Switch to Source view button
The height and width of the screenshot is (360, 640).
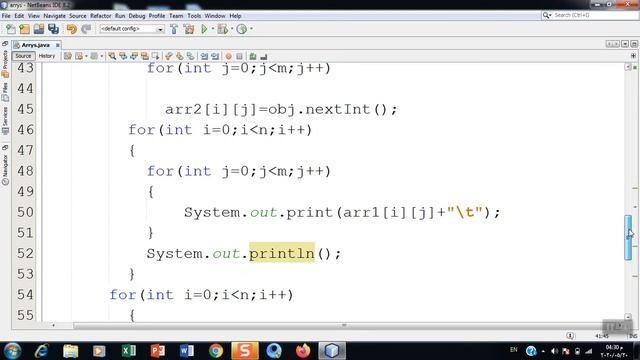coord(23,56)
